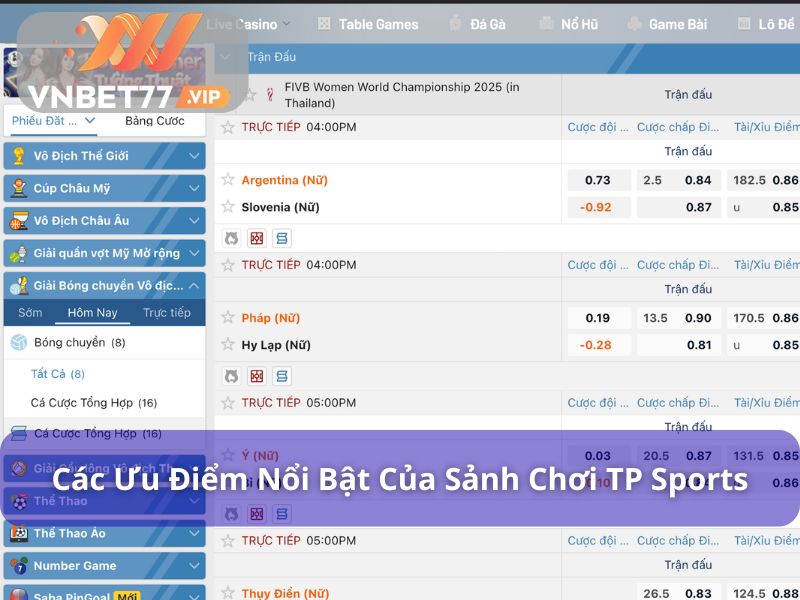
Task: Open the blue statistics icon under Hy Lạp (Nữ)
Action: click(x=282, y=376)
